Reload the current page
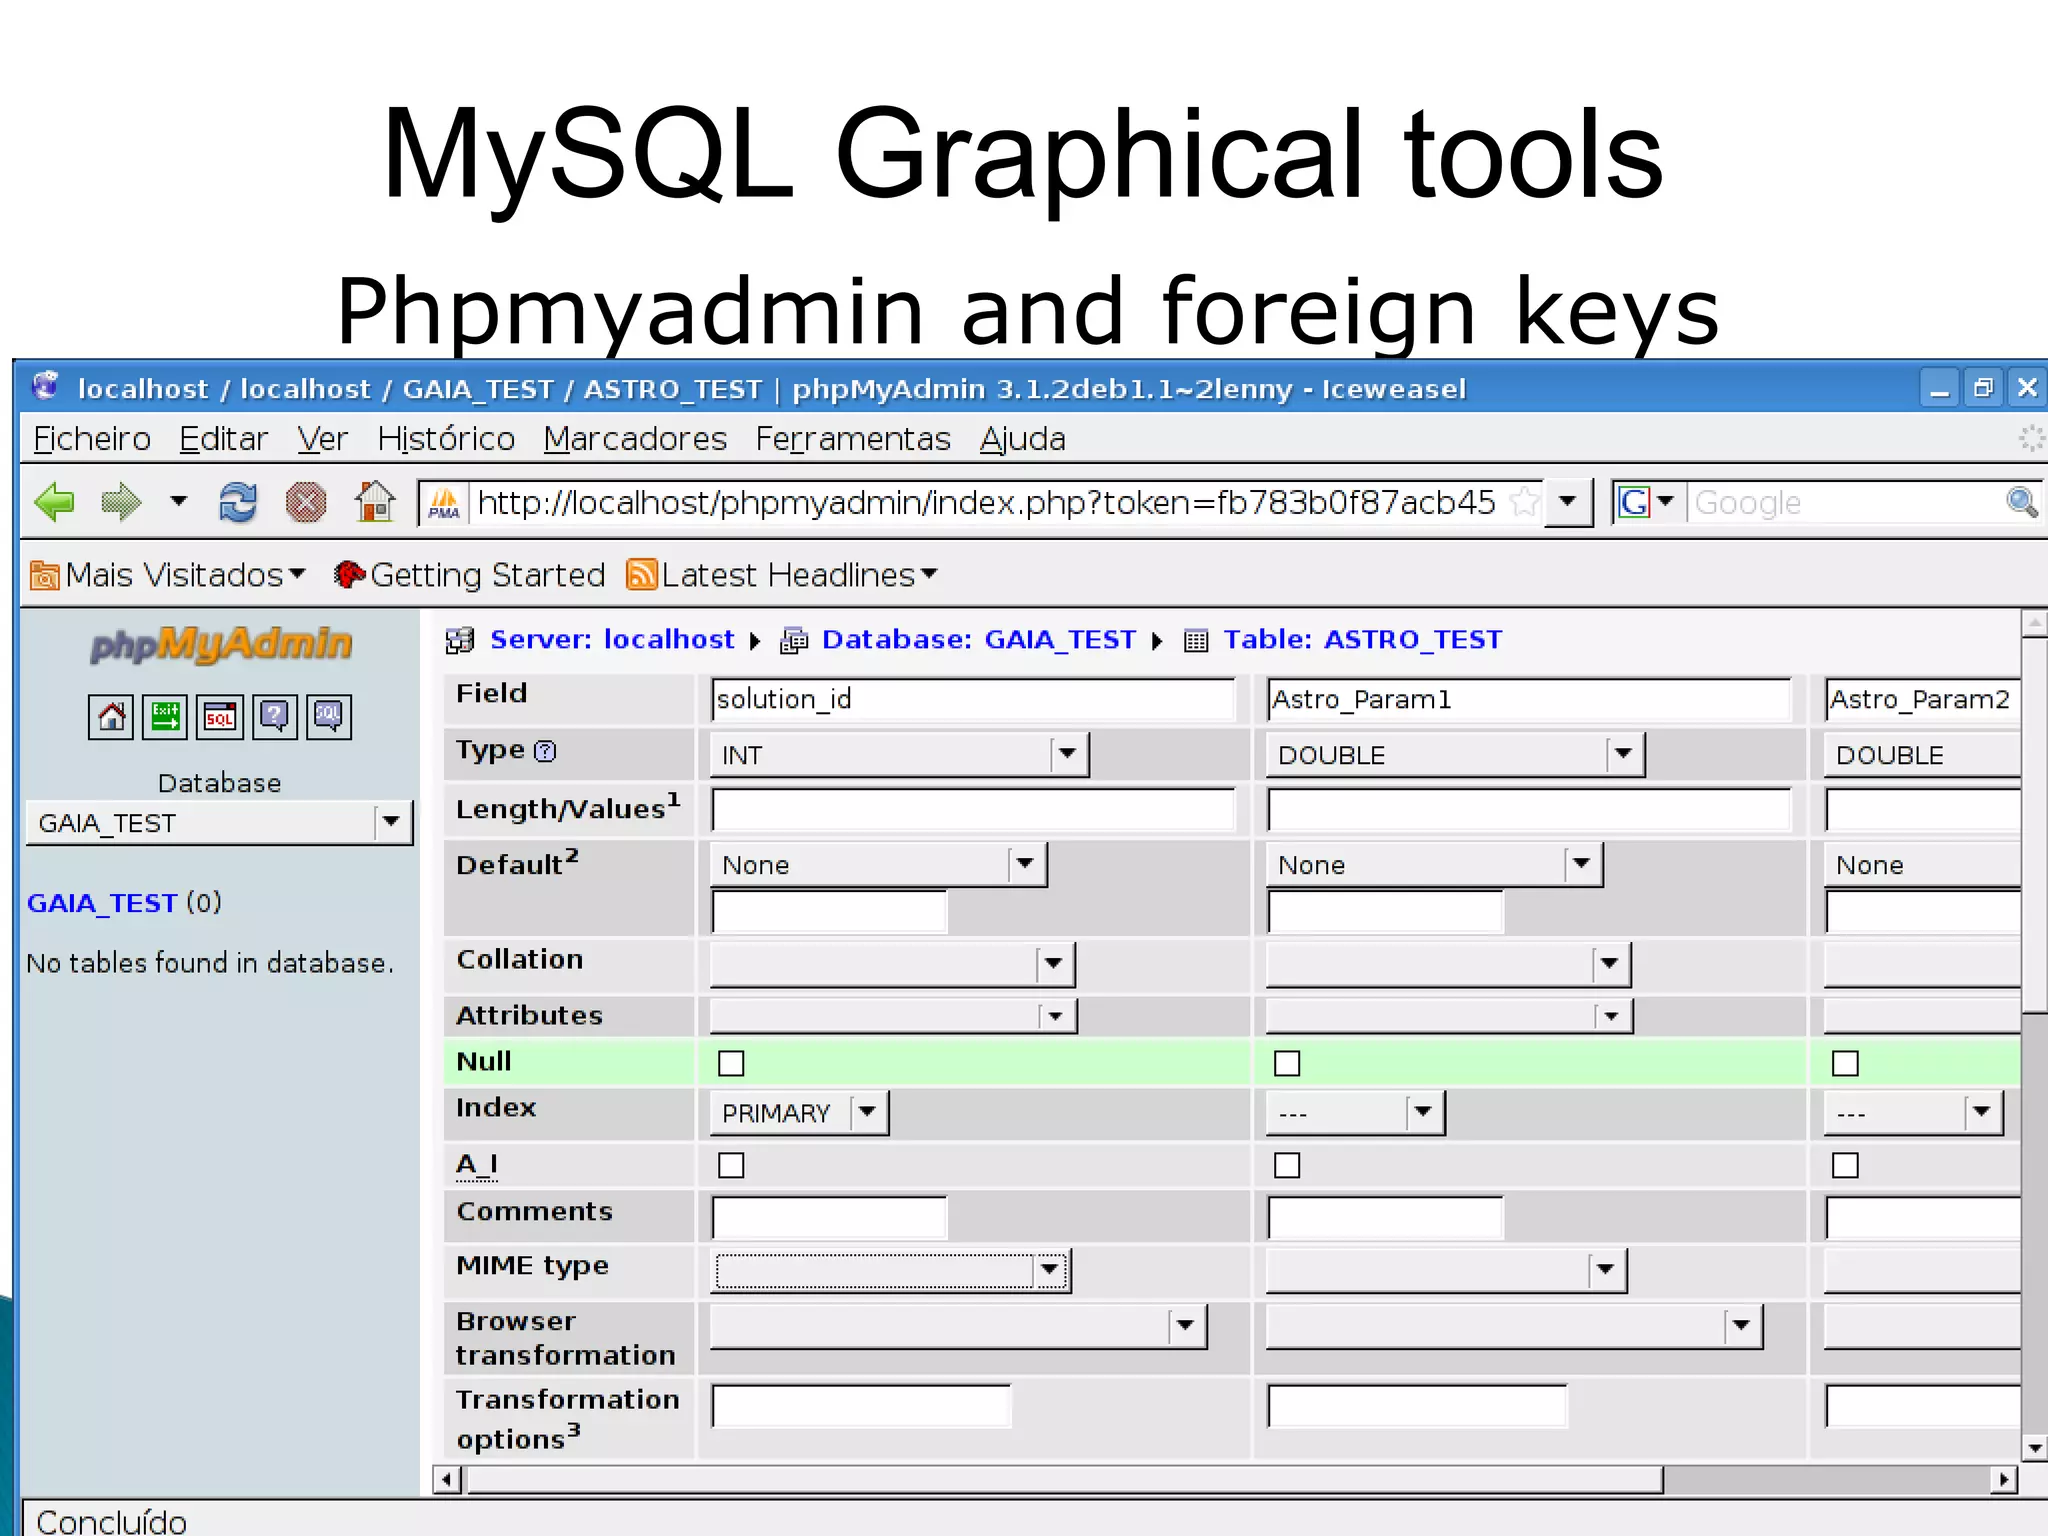 click(x=238, y=501)
